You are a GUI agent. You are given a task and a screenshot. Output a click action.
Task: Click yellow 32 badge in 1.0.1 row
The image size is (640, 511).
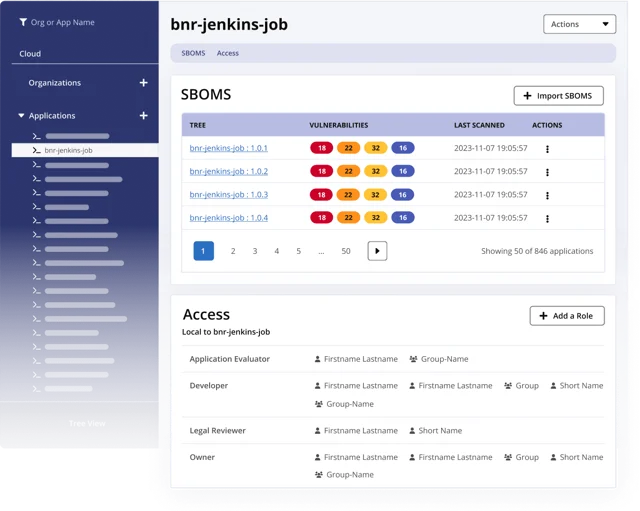[x=376, y=148]
